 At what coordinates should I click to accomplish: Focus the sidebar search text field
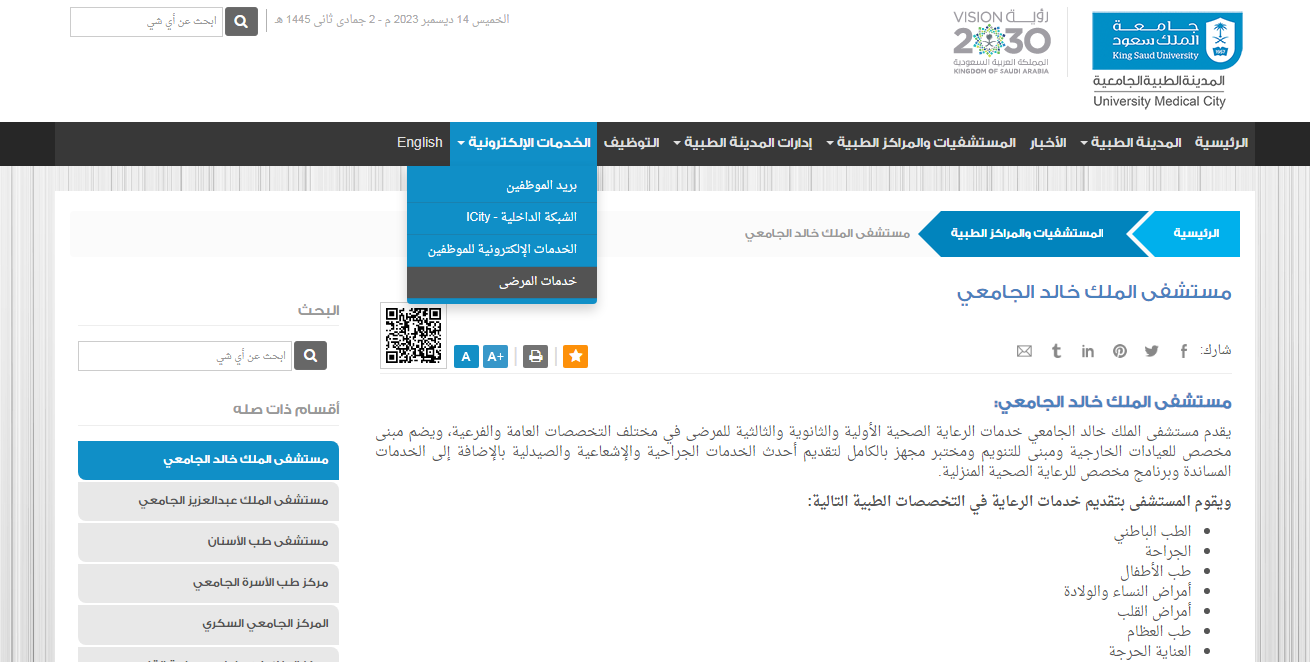pos(185,356)
